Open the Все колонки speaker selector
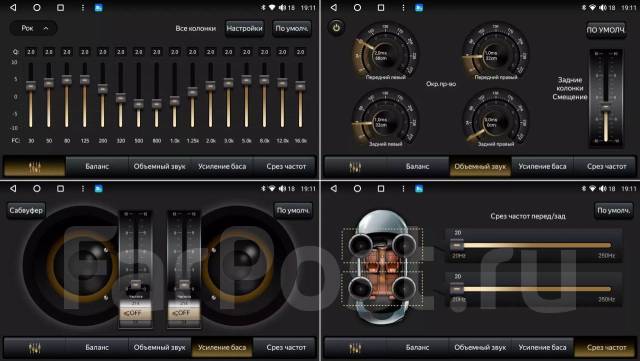 click(196, 28)
